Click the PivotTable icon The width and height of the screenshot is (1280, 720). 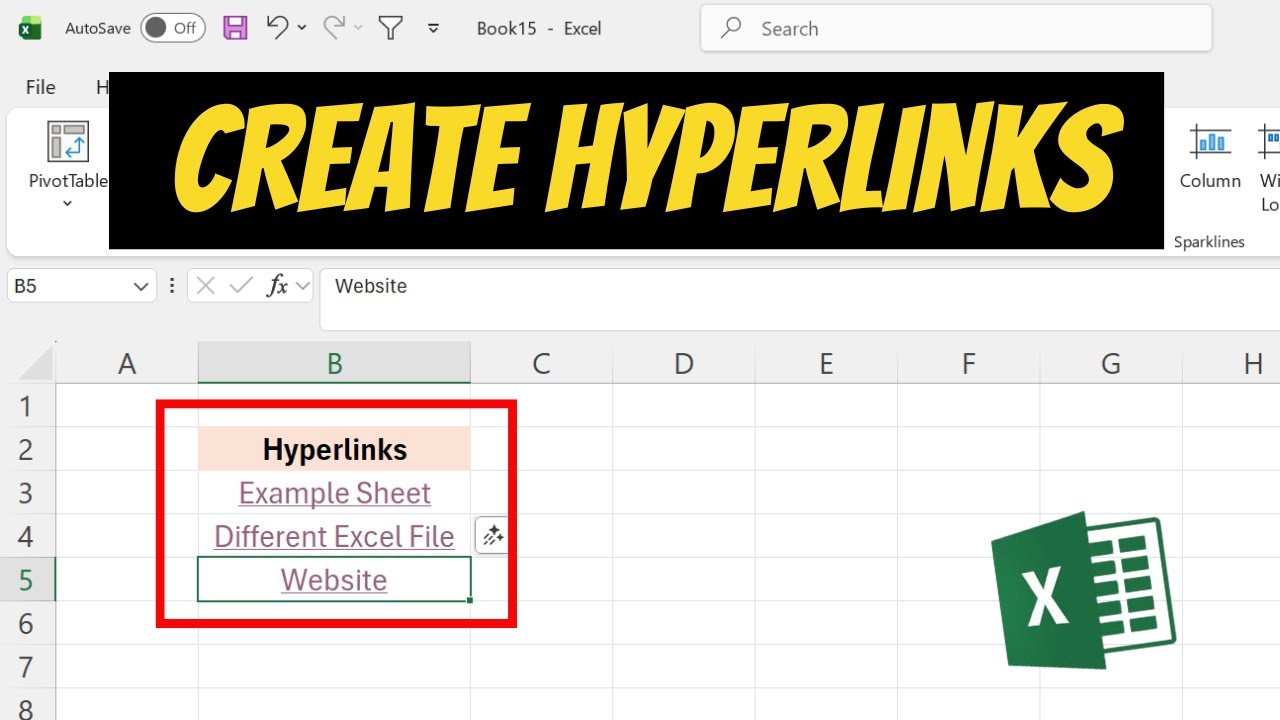tap(68, 141)
